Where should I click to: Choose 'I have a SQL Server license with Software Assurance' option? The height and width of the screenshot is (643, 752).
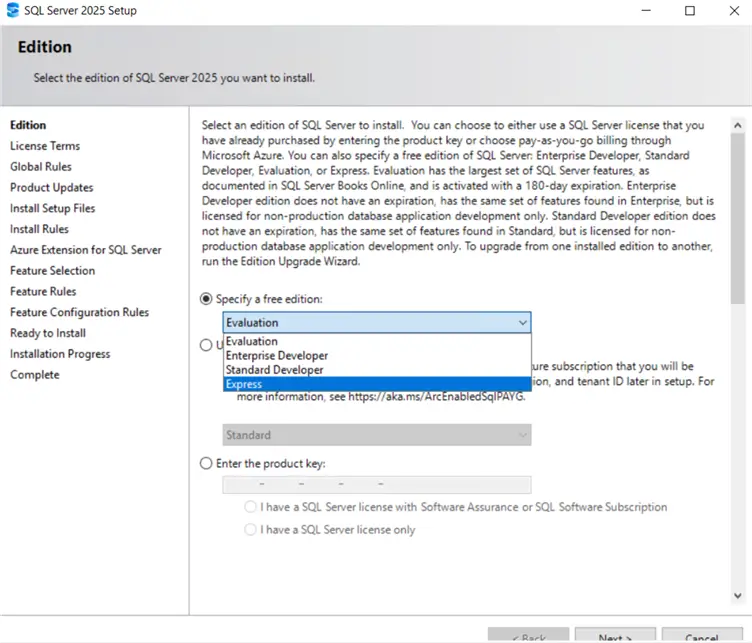pos(250,507)
